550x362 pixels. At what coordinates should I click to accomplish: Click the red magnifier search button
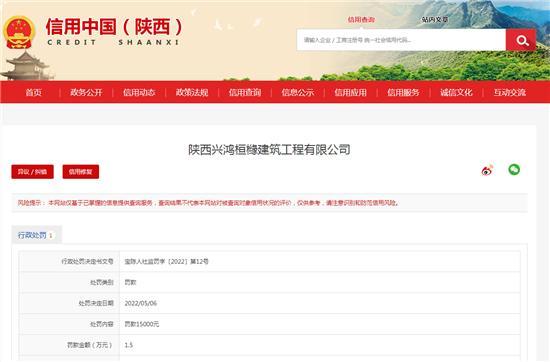pos(521,40)
